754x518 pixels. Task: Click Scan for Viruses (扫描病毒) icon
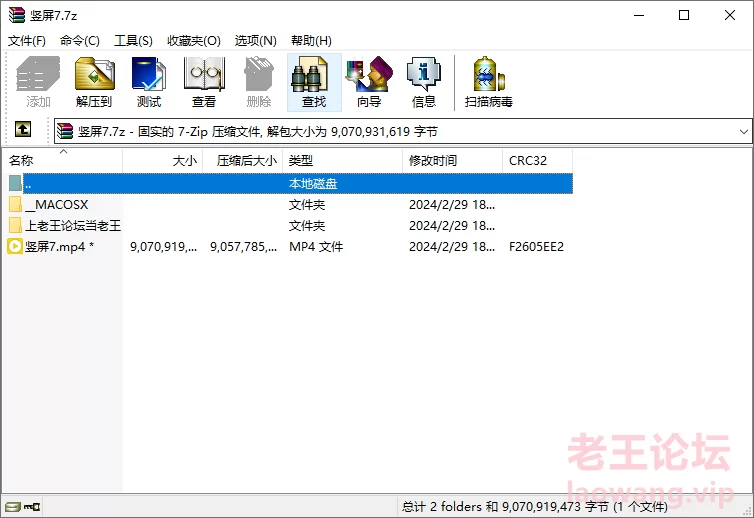pyautogui.click(x=489, y=82)
